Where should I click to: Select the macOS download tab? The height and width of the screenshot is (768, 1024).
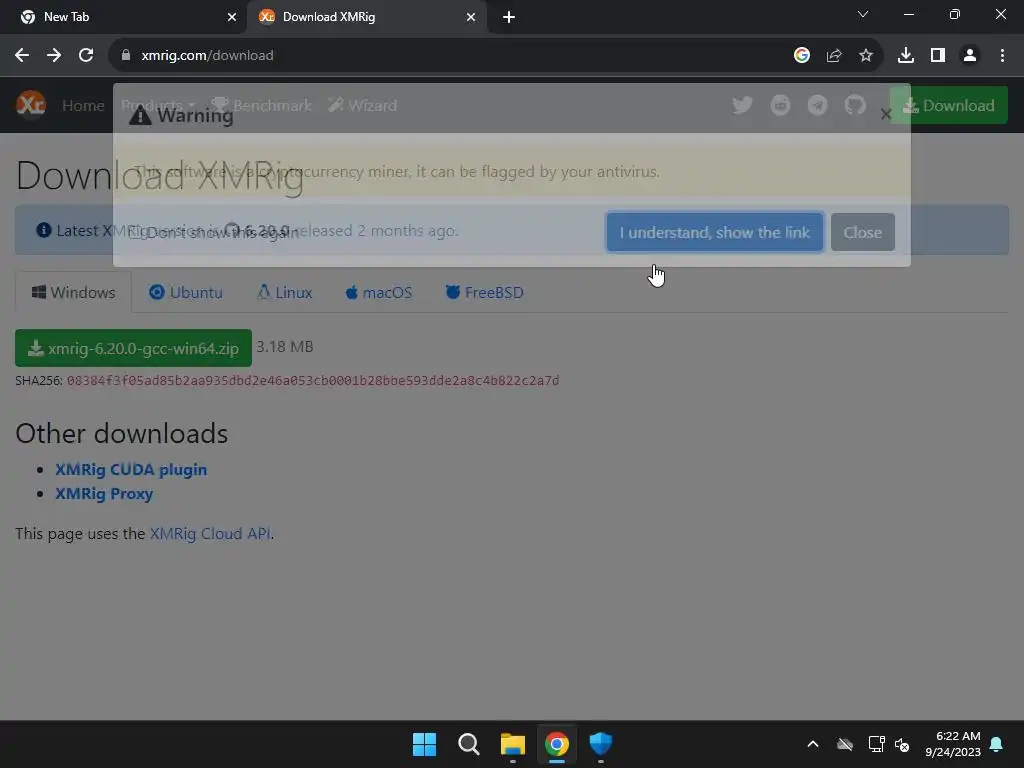click(x=379, y=293)
